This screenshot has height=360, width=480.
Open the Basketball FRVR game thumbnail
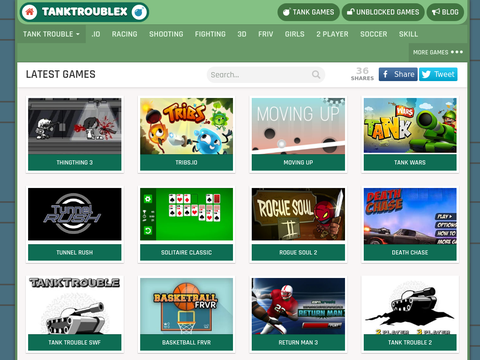pos(186,306)
